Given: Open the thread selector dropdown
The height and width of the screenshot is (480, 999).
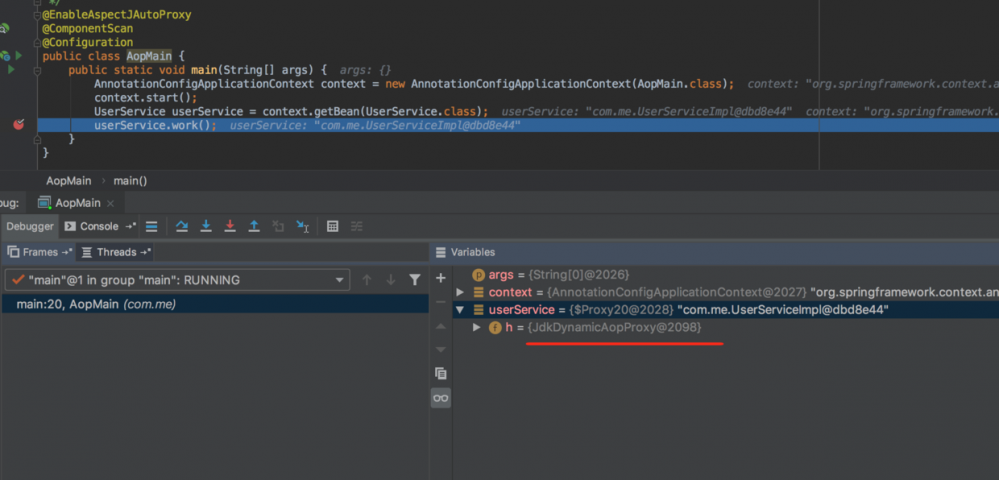Looking at the screenshot, I should (340, 280).
